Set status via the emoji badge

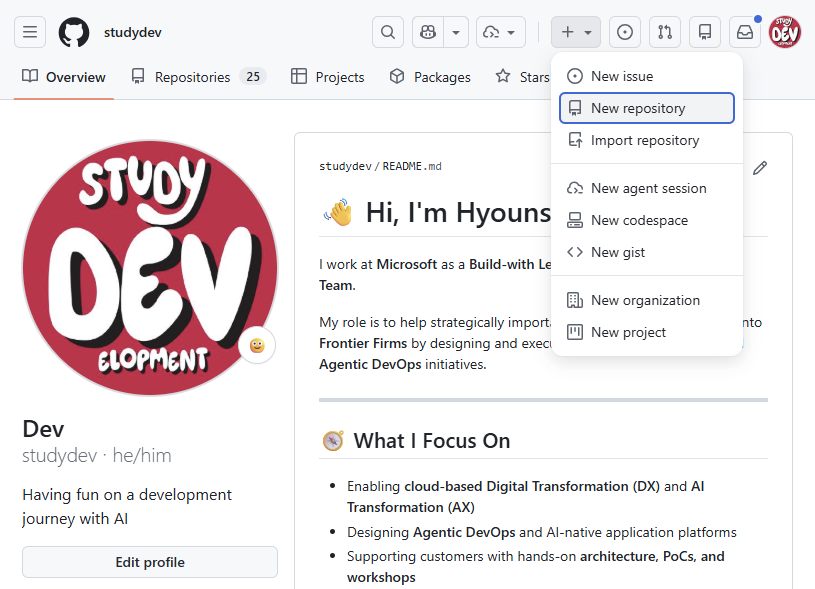[257, 345]
